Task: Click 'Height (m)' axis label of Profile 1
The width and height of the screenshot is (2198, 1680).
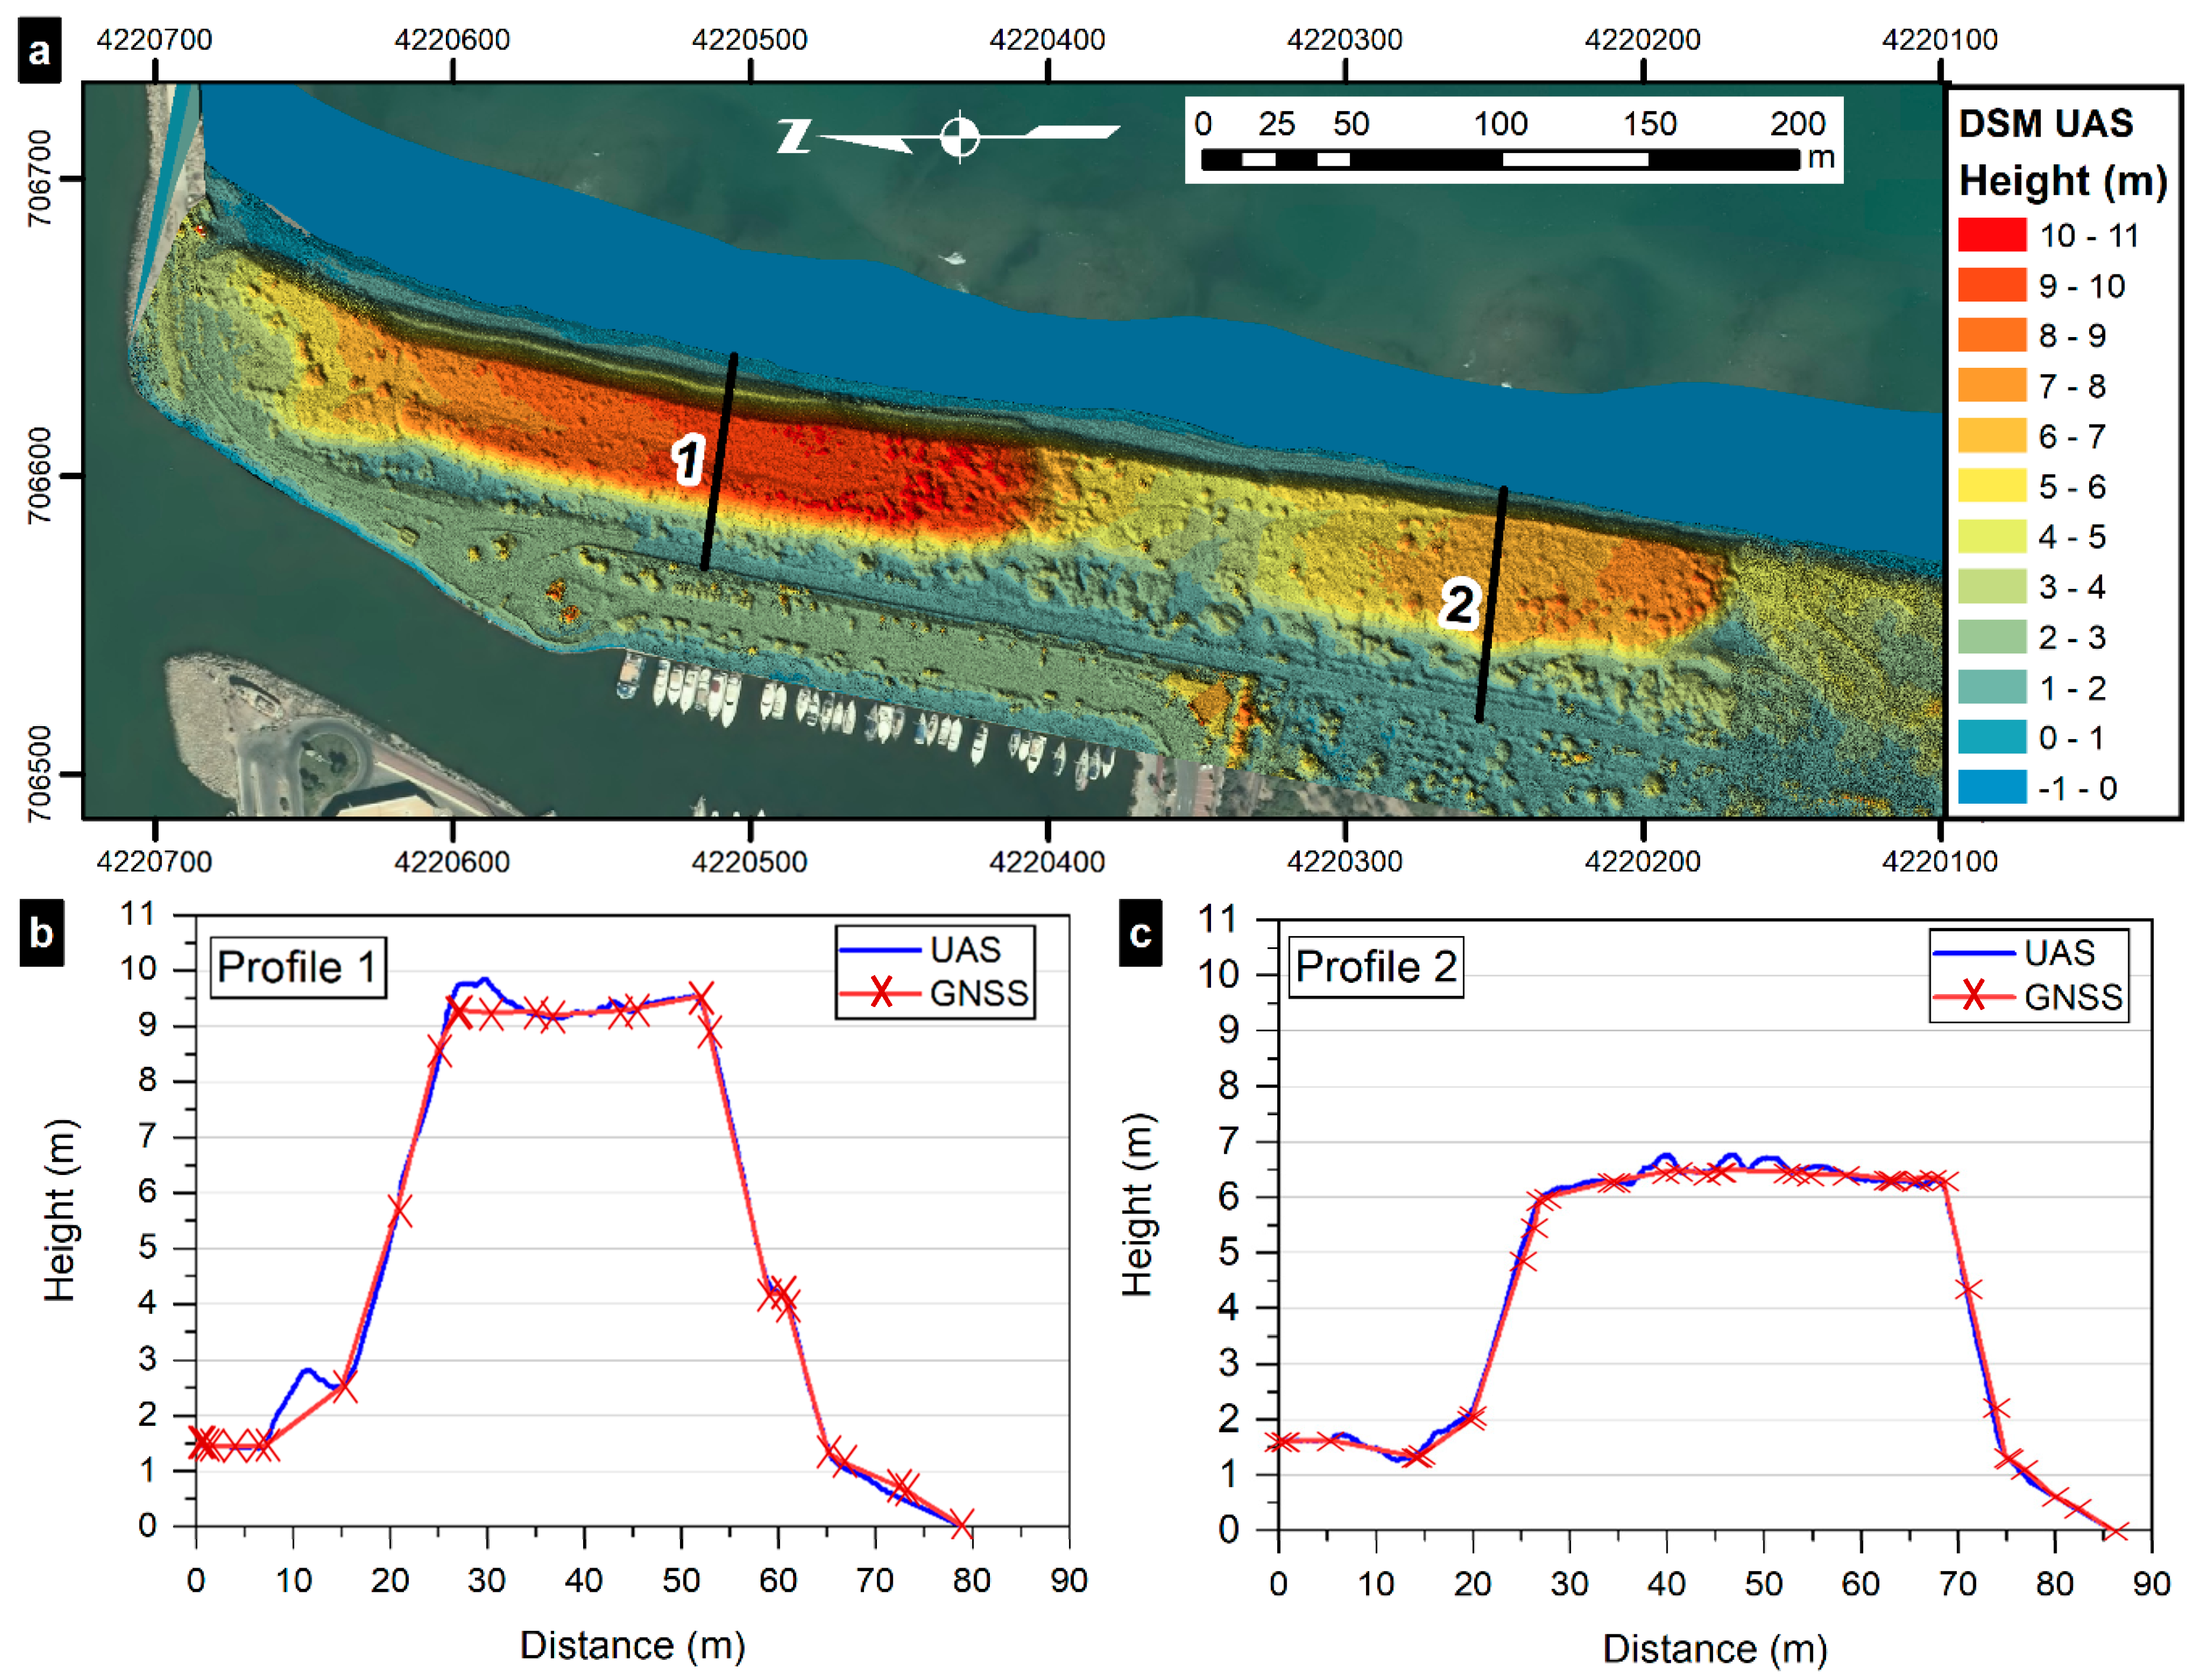Action: click(60, 1209)
